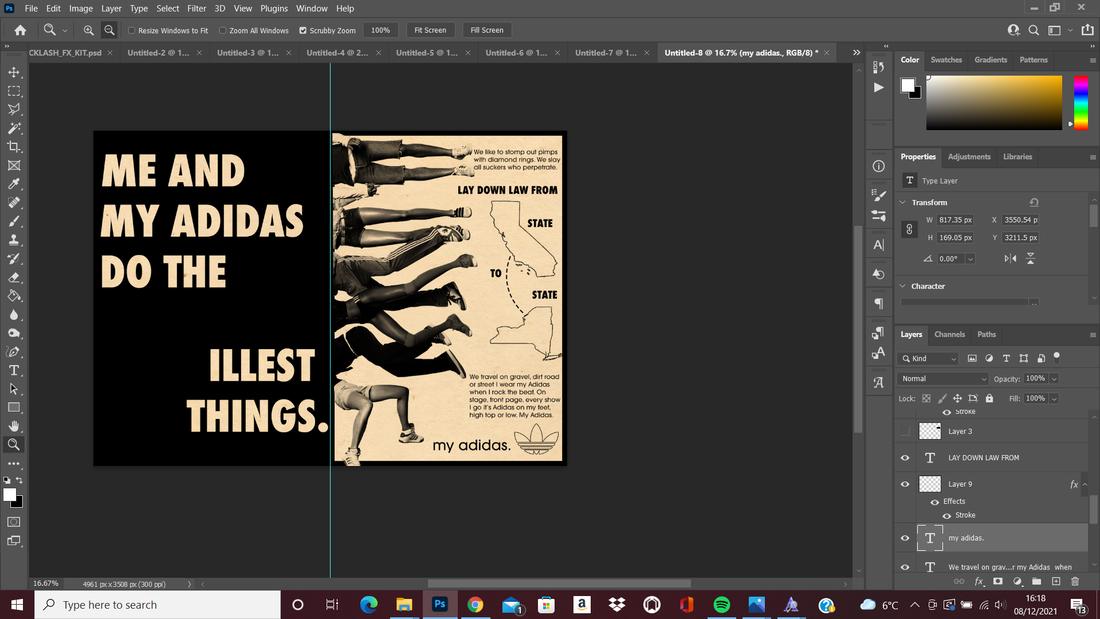Select the Eraser tool
This screenshot has height=619, width=1100.
[x=14, y=277]
